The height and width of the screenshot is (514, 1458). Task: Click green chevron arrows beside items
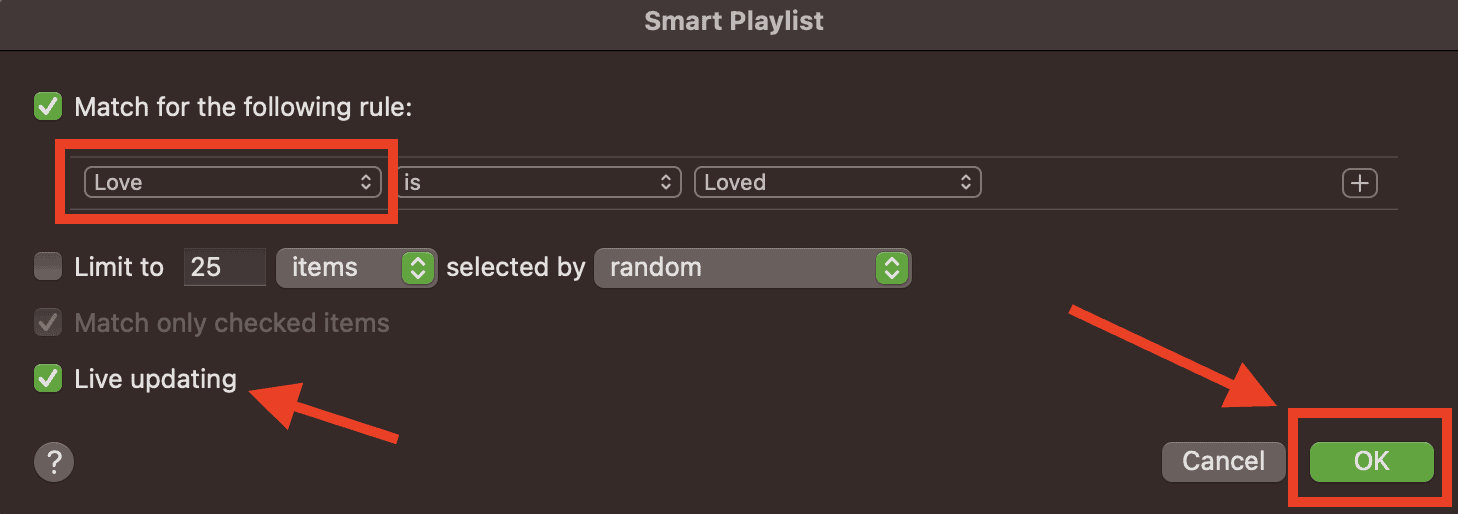[x=418, y=268]
